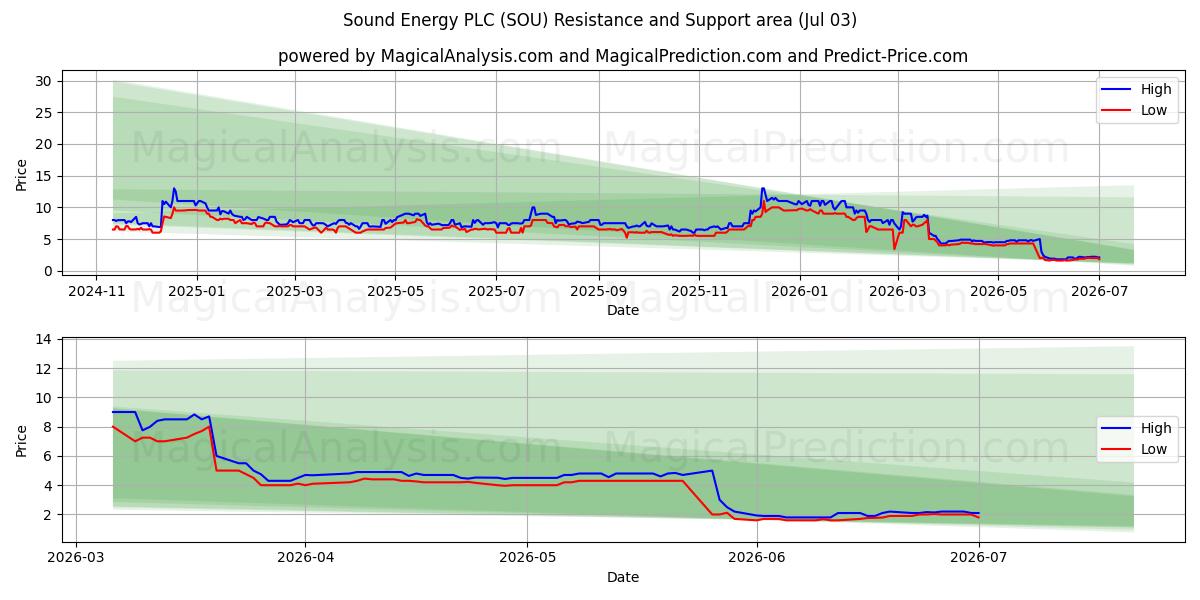Click the '2026-06' x-axis label in bottom chart
Screen dimensions: 1200x600
757,558
